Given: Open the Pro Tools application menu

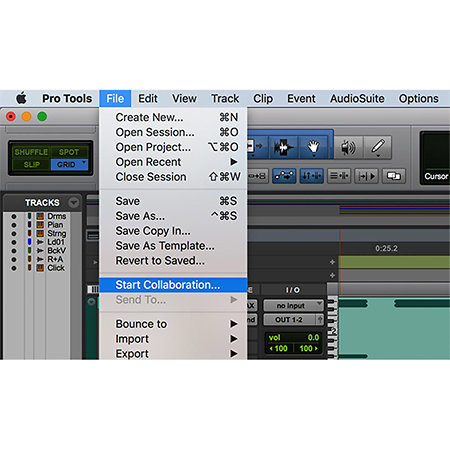Looking at the screenshot, I should (67, 98).
